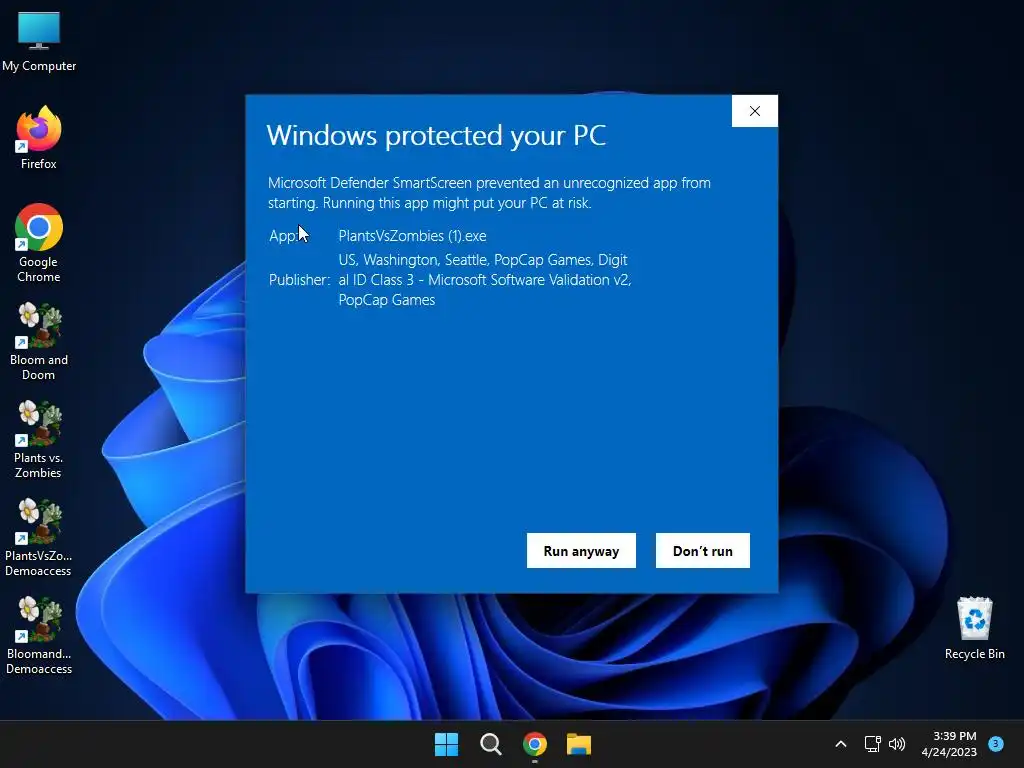1024x768 pixels.
Task: Select the Google Chrome desktop shortcut
Action: click(39, 243)
